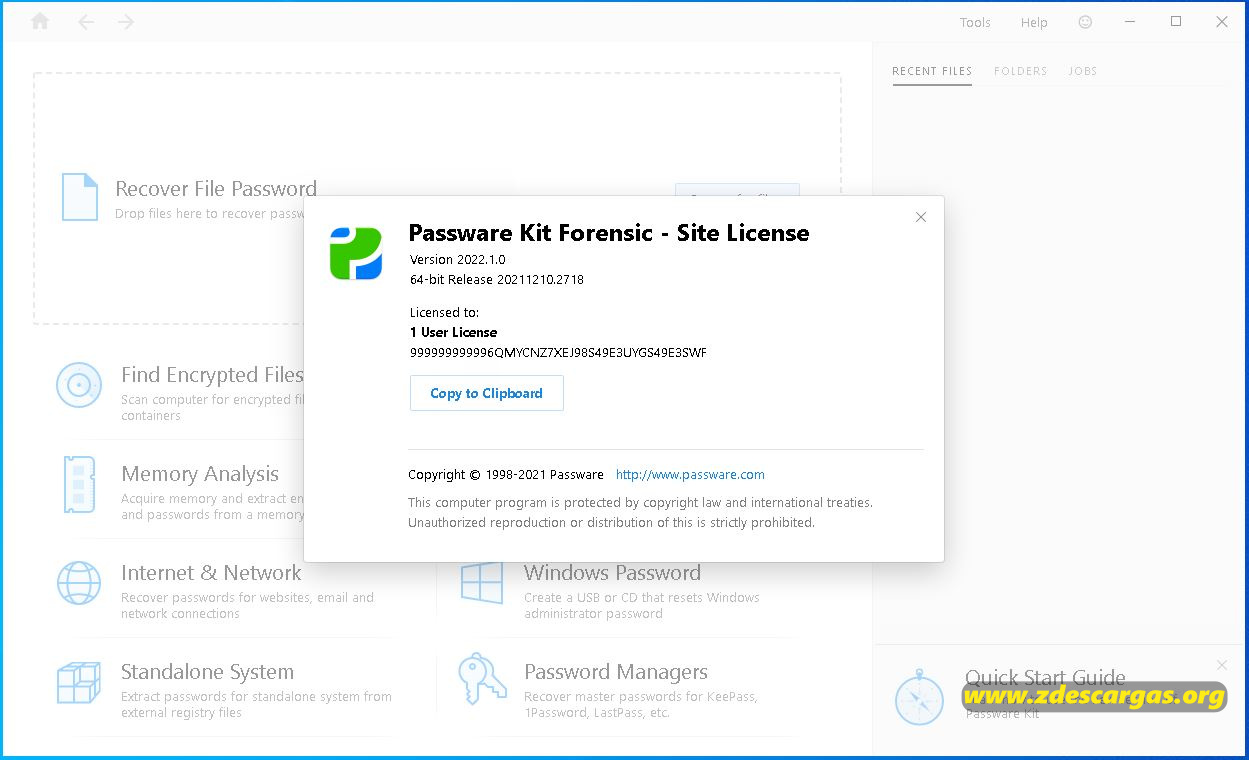
Task: Open Internet & Network option
Action: click(211, 573)
